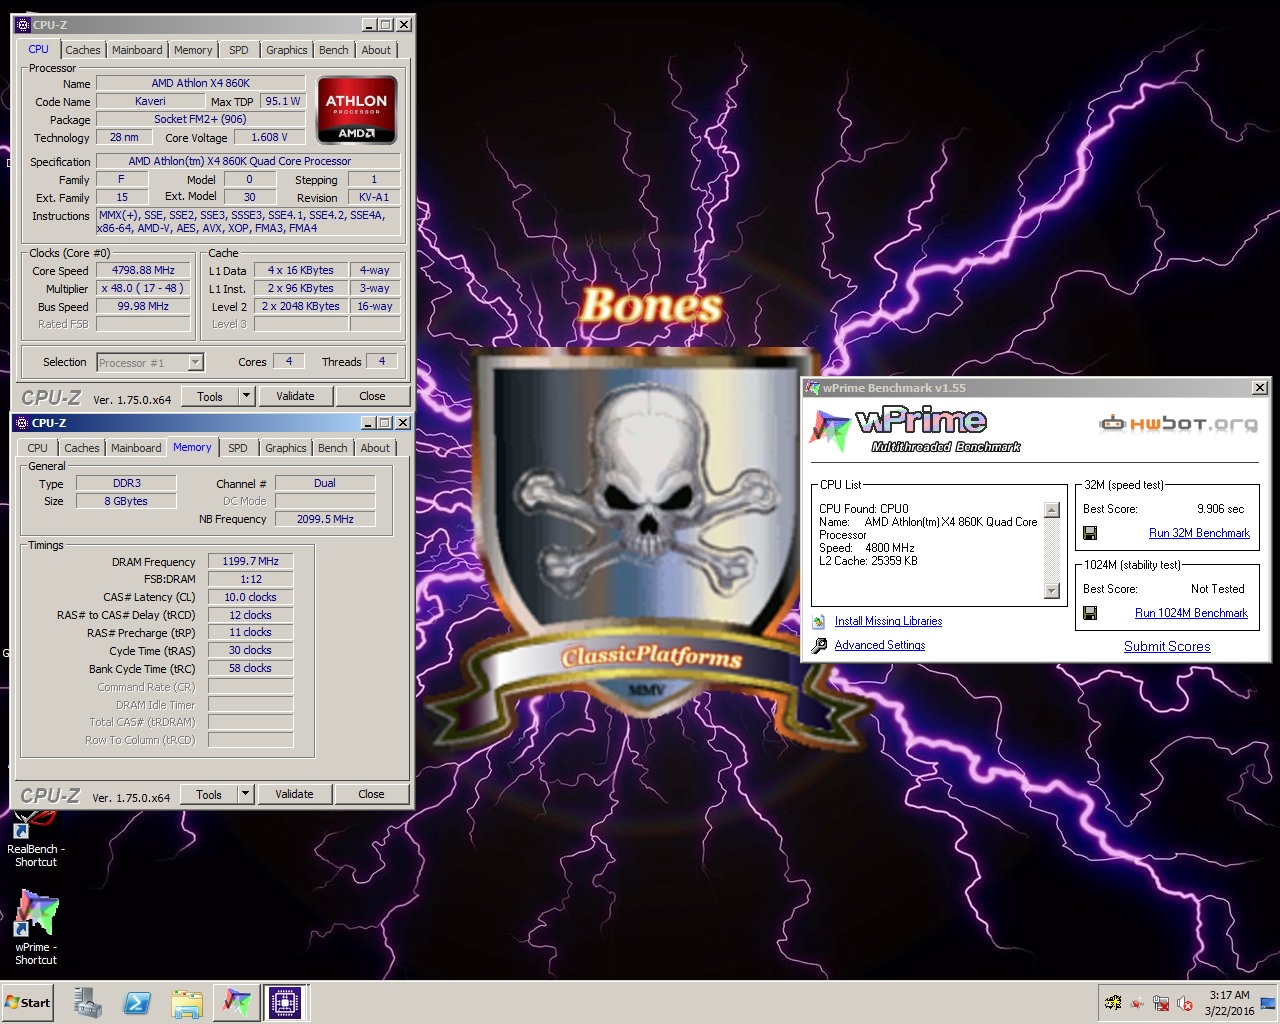The image size is (1280, 1024).
Task: Click the wrench icon beside Advanced Settings
Action: click(819, 645)
